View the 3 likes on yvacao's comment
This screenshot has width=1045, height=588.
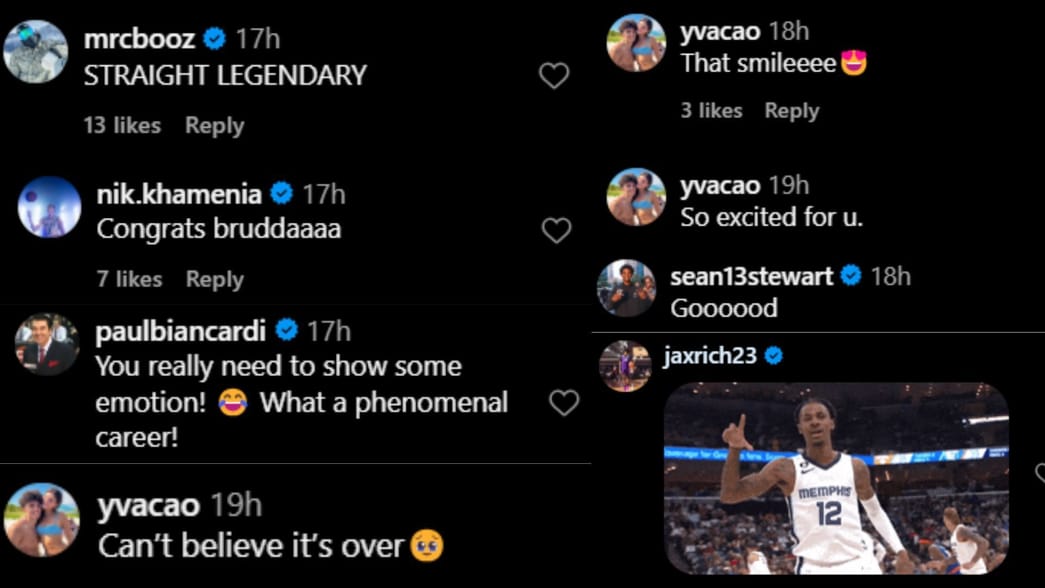coord(711,111)
